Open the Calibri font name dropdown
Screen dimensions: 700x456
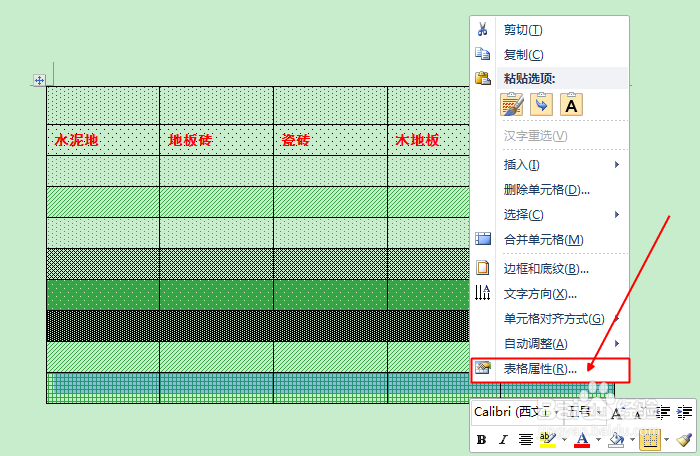coord(556,413)
